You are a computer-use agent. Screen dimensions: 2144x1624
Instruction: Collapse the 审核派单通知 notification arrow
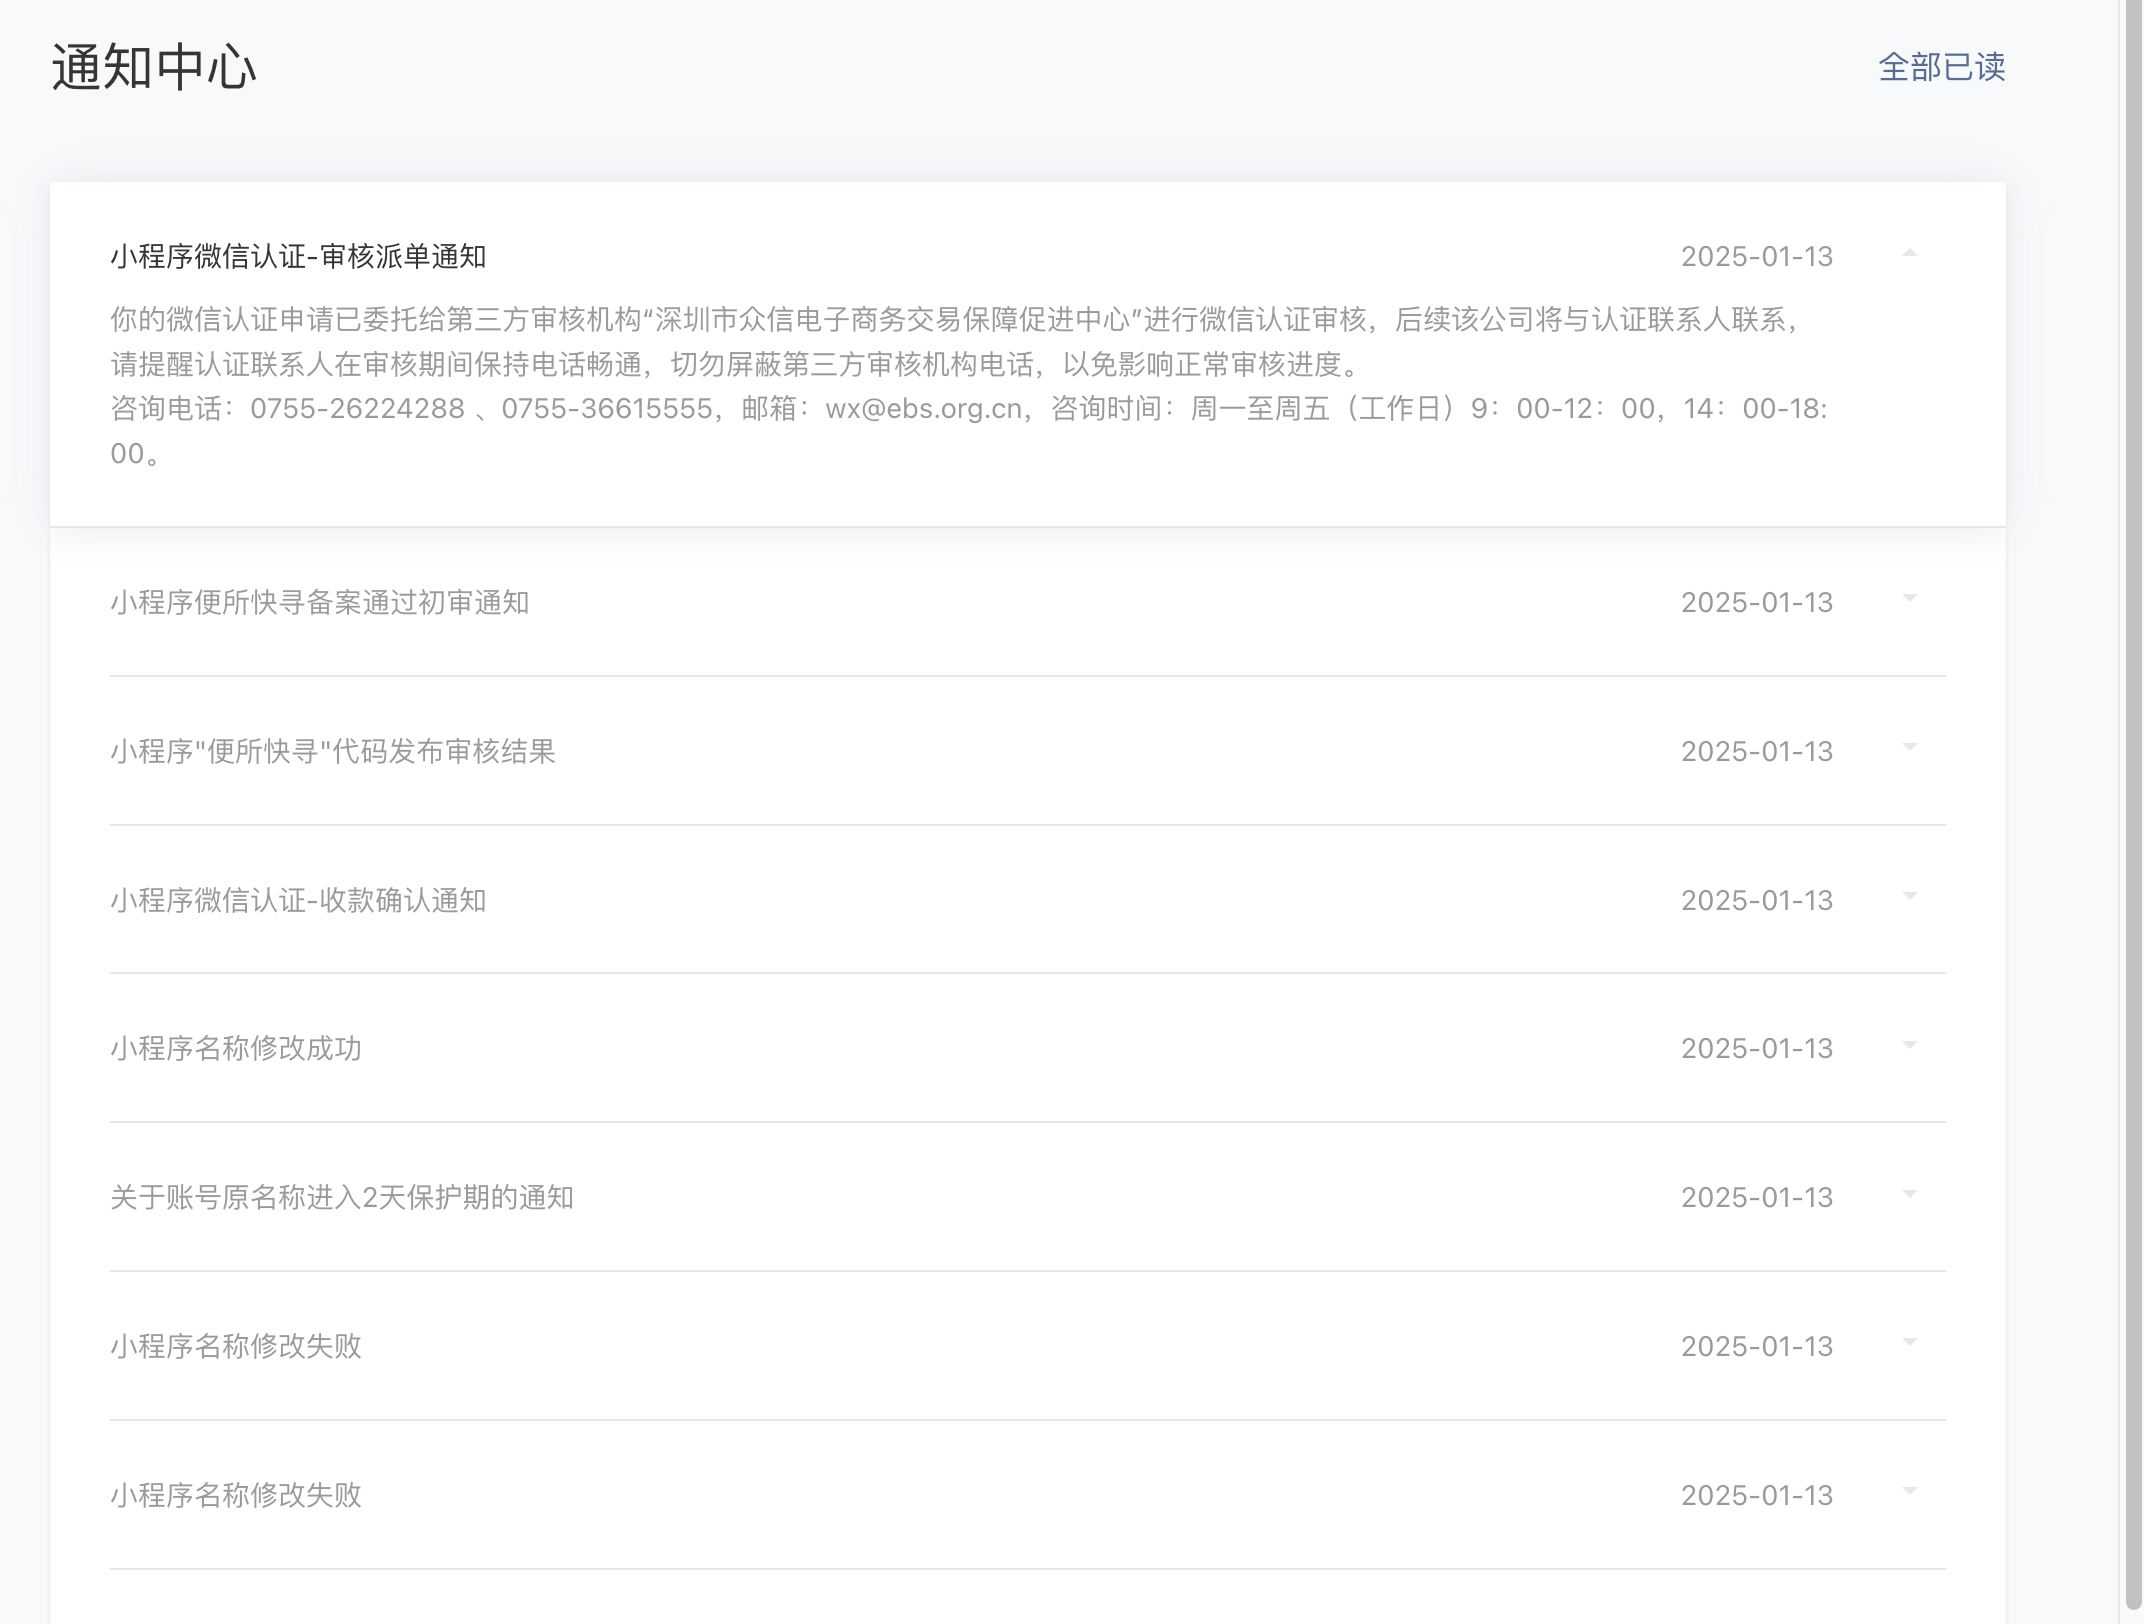pyautogui.click(x=1909, y=254)
